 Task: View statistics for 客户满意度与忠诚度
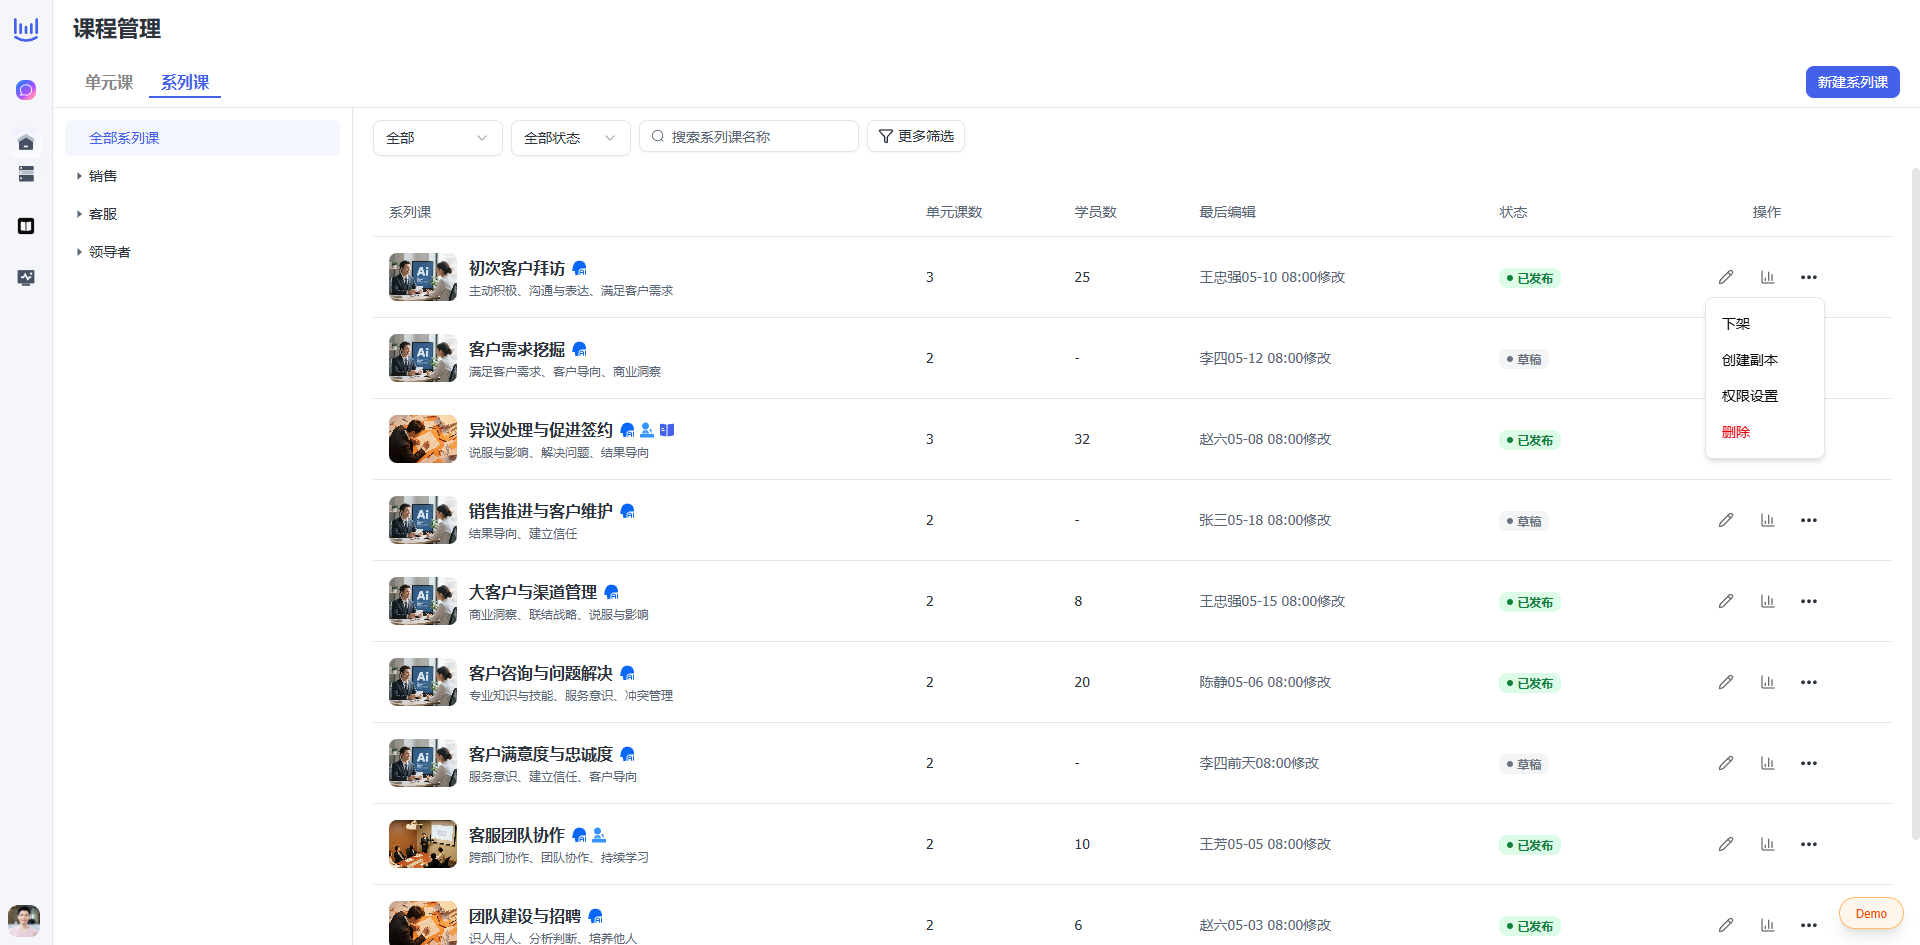point(1768,763)
